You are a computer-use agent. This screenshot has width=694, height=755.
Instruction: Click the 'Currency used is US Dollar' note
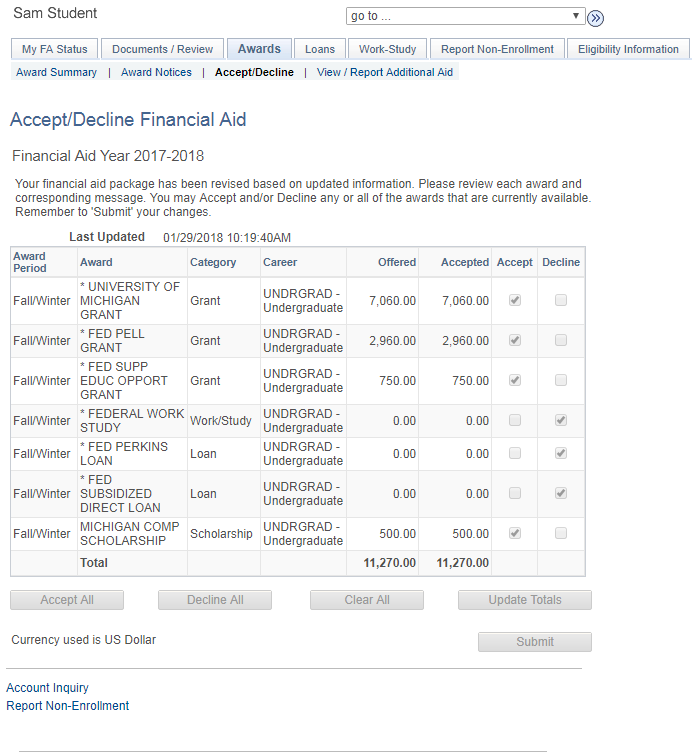coord(84,640)
